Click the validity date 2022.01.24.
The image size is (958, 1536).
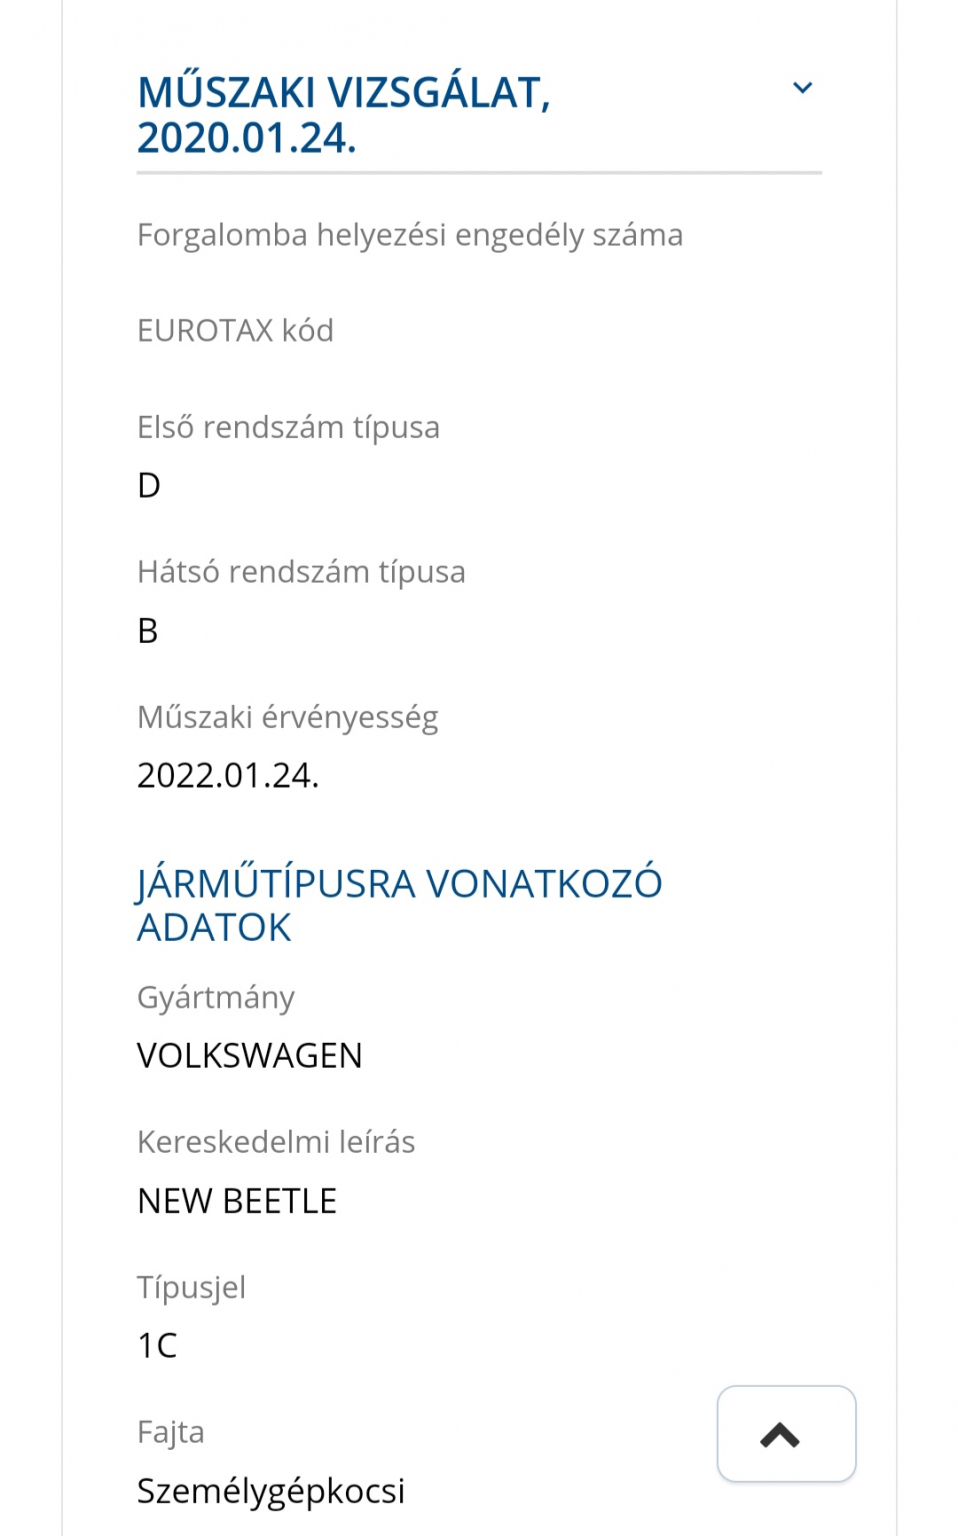click(228, 776)
